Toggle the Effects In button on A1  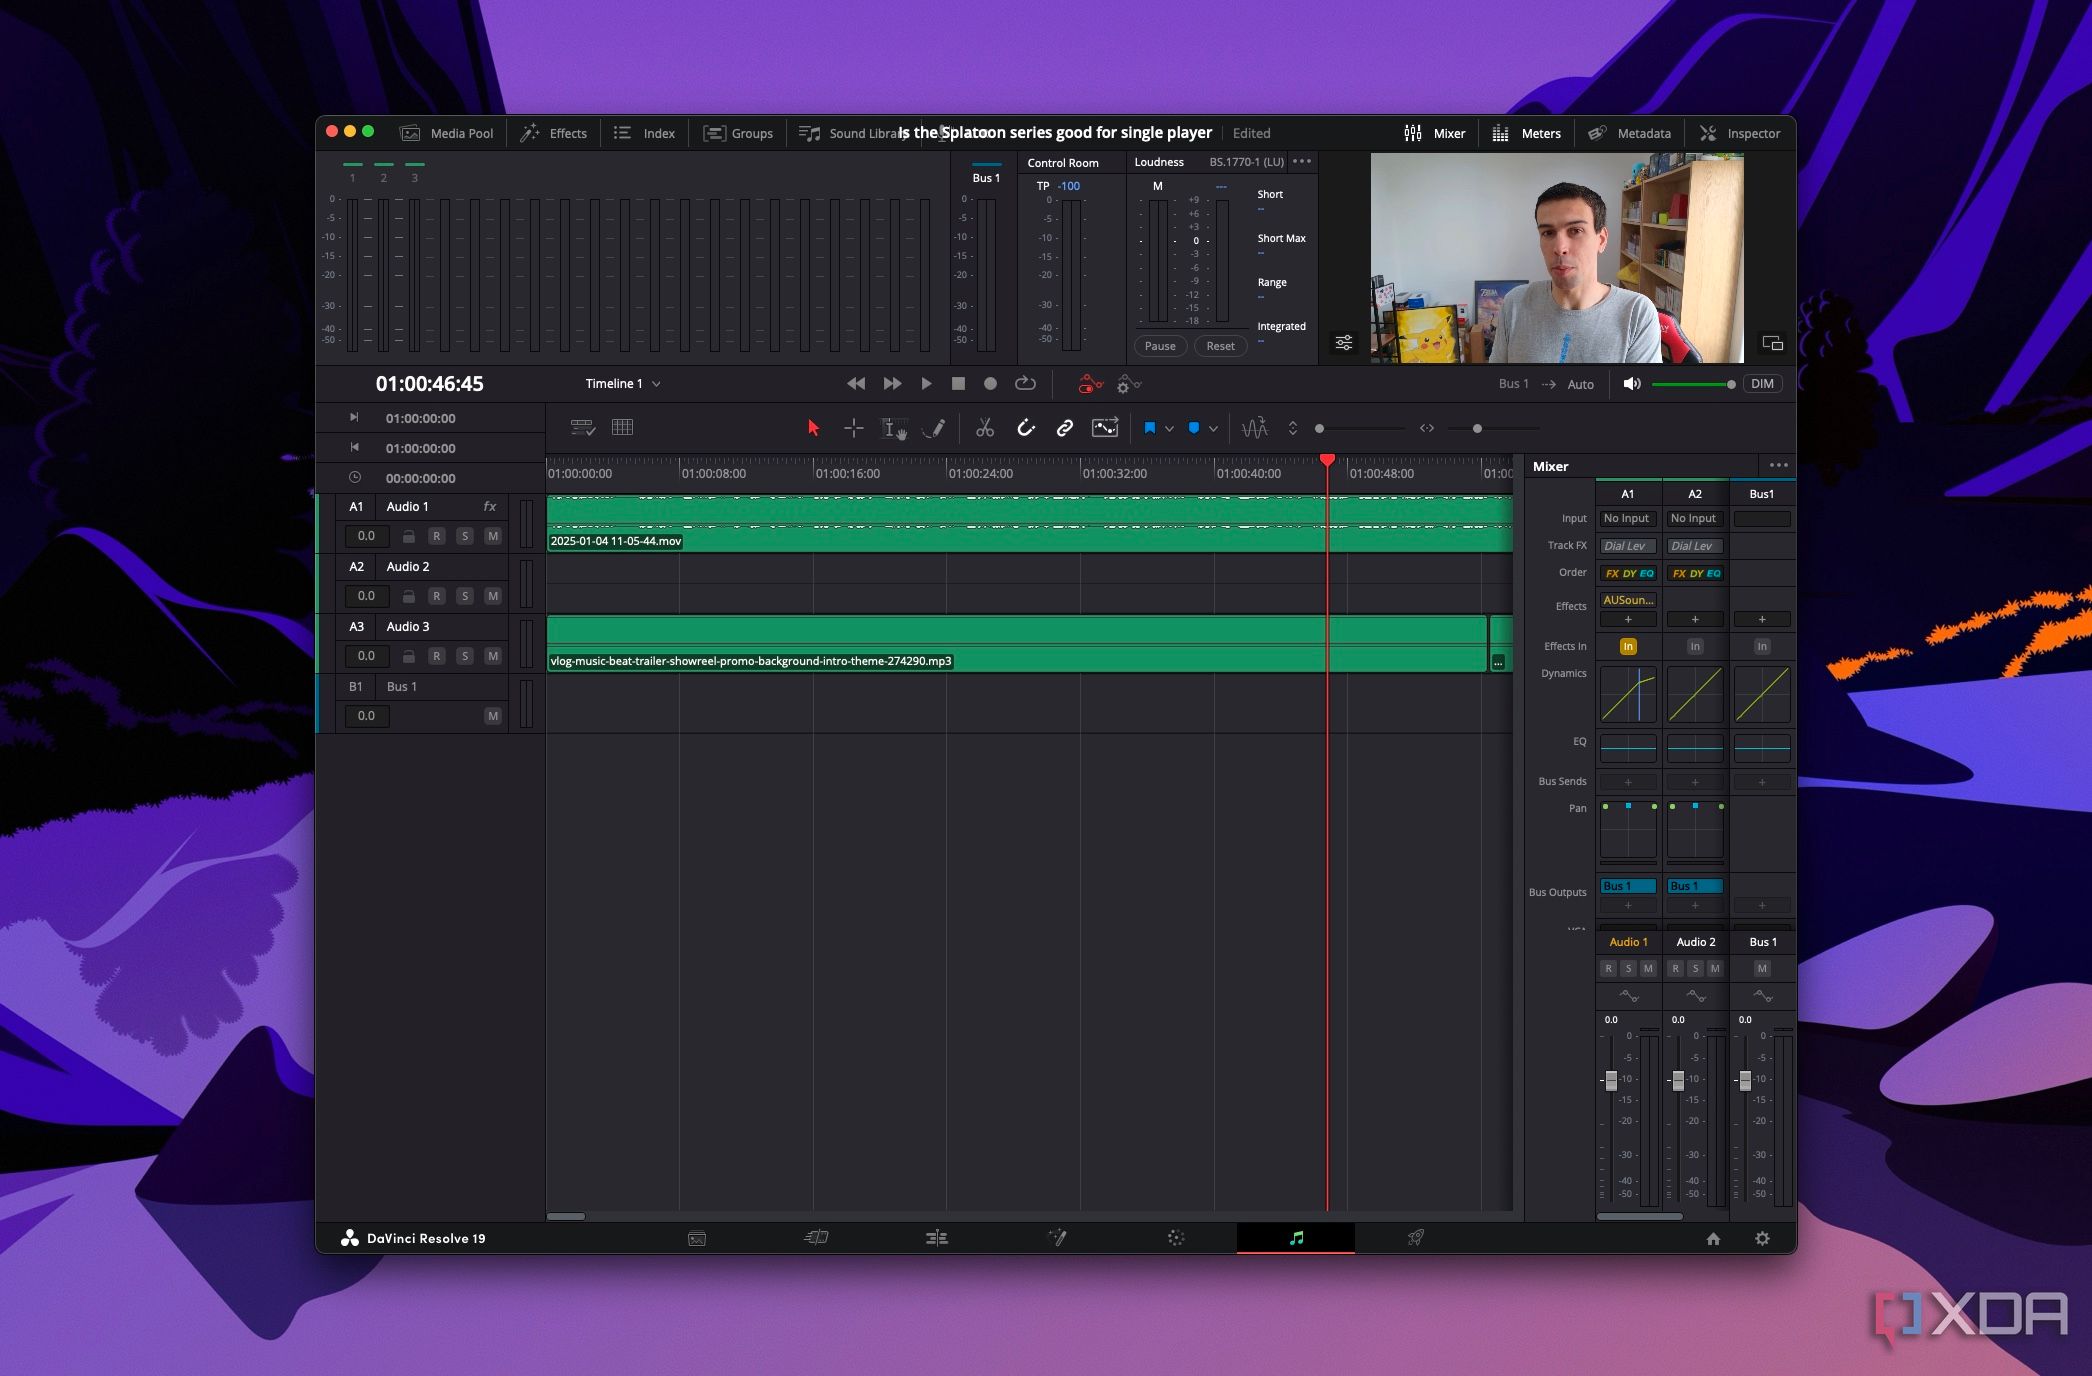tap(1625, 645)
